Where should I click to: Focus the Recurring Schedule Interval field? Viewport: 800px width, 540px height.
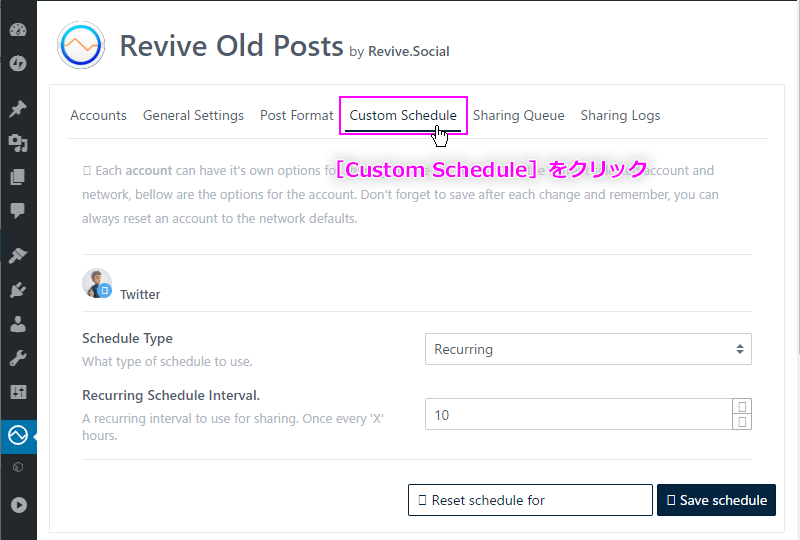(579, 414)
